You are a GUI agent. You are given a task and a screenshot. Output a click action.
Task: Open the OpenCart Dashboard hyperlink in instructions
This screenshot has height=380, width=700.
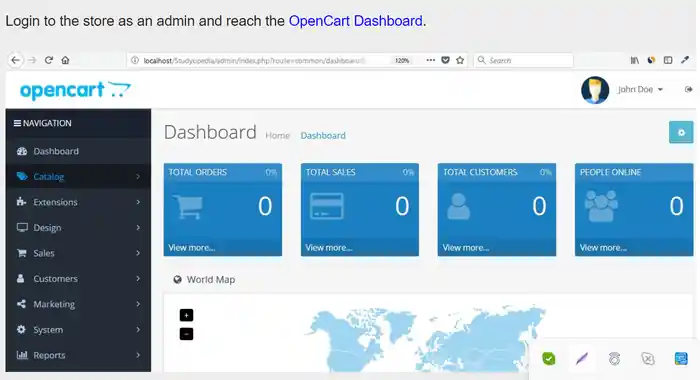pyautogui.click(x=355, y=21)
